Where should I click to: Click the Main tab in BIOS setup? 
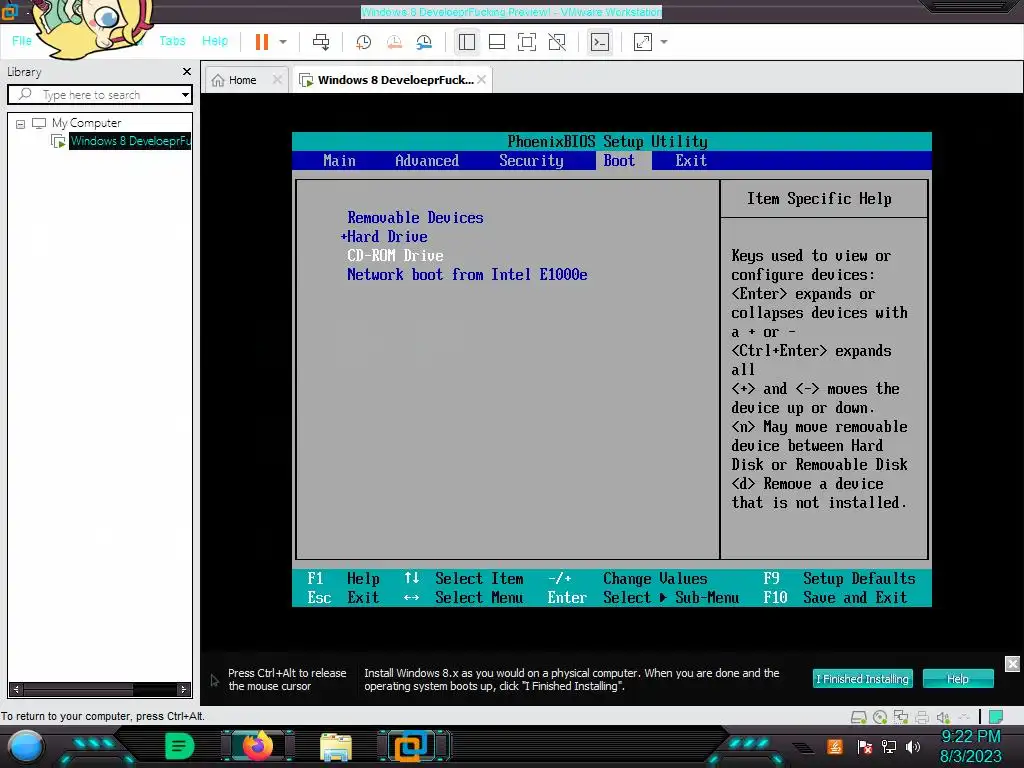(x=339, y=161)
